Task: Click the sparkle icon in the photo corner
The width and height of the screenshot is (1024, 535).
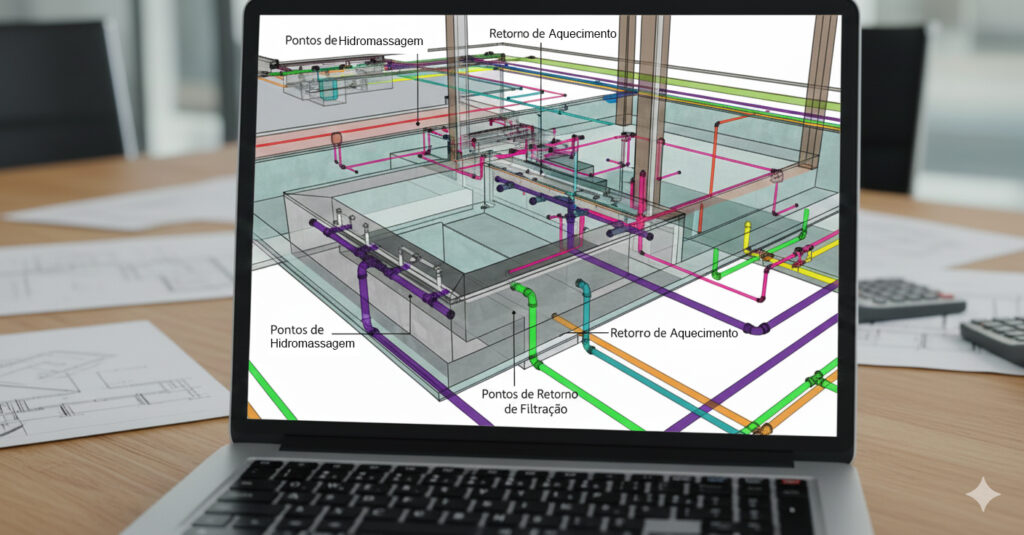Action: (x=982, y=494)
